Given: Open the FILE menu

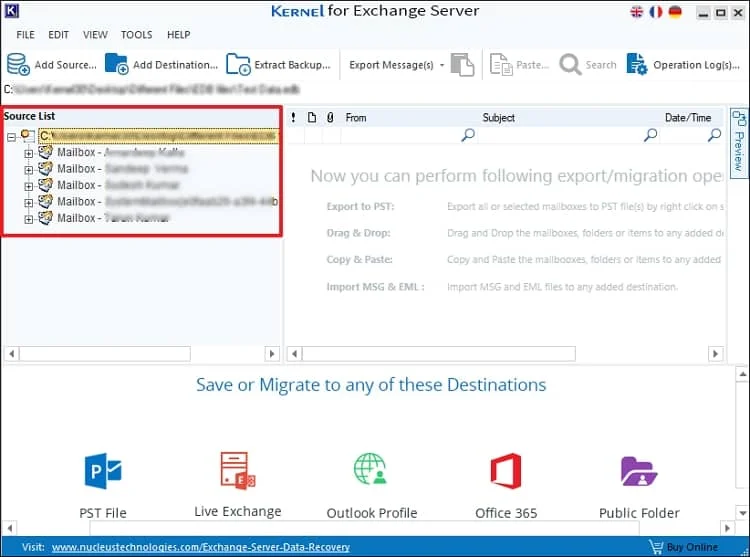Looking at the screenshot, I should (25, 34).
